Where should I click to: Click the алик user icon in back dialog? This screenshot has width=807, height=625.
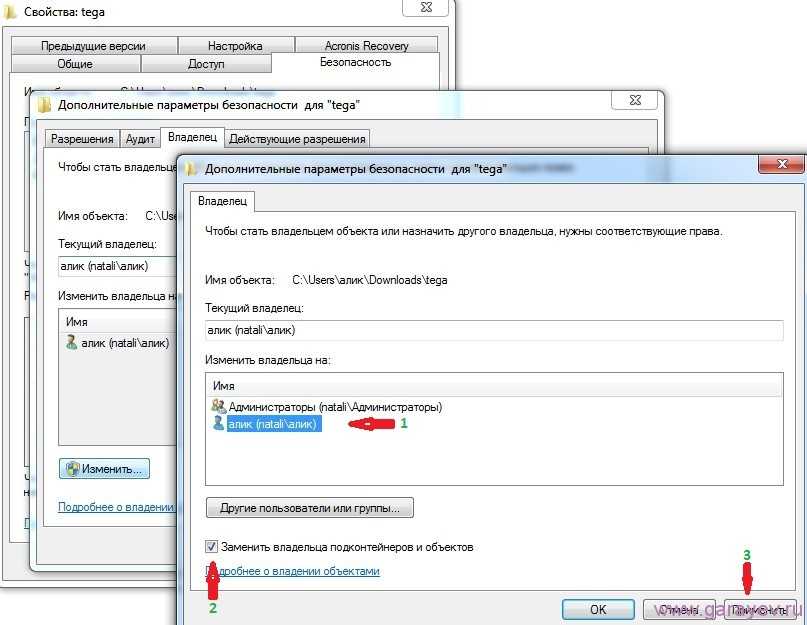pos(71,342)
